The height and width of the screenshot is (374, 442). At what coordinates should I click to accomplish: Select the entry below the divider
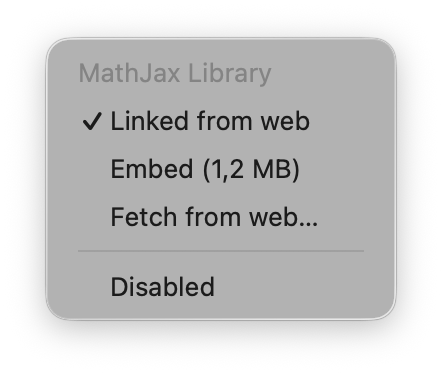[221, 287]
